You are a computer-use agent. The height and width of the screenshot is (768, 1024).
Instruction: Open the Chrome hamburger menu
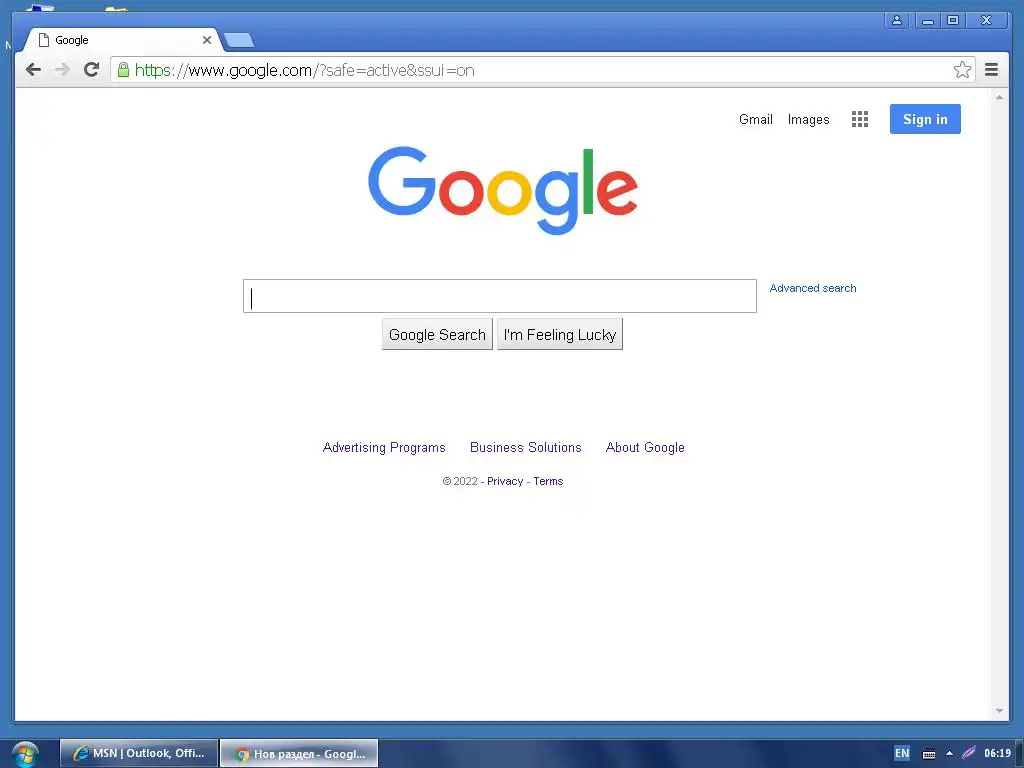[991, 70]
